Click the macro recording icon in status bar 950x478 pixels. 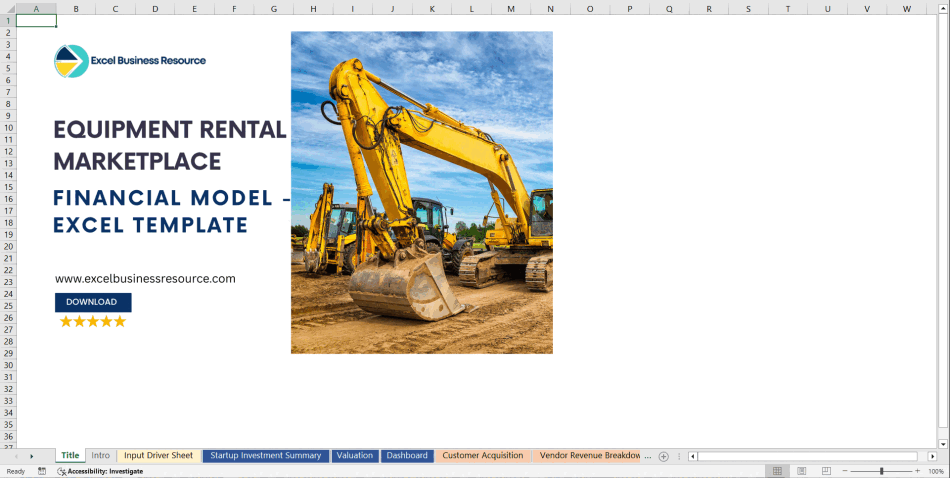[42, 471]
